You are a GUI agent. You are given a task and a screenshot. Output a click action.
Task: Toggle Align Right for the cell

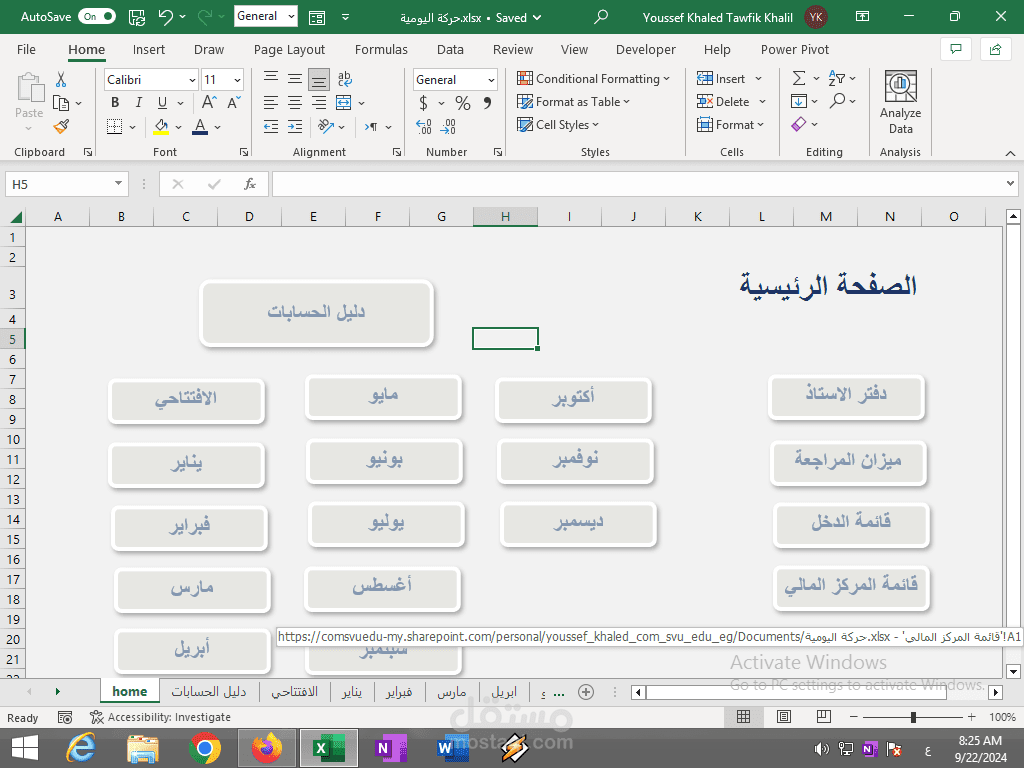click(319, 103)
